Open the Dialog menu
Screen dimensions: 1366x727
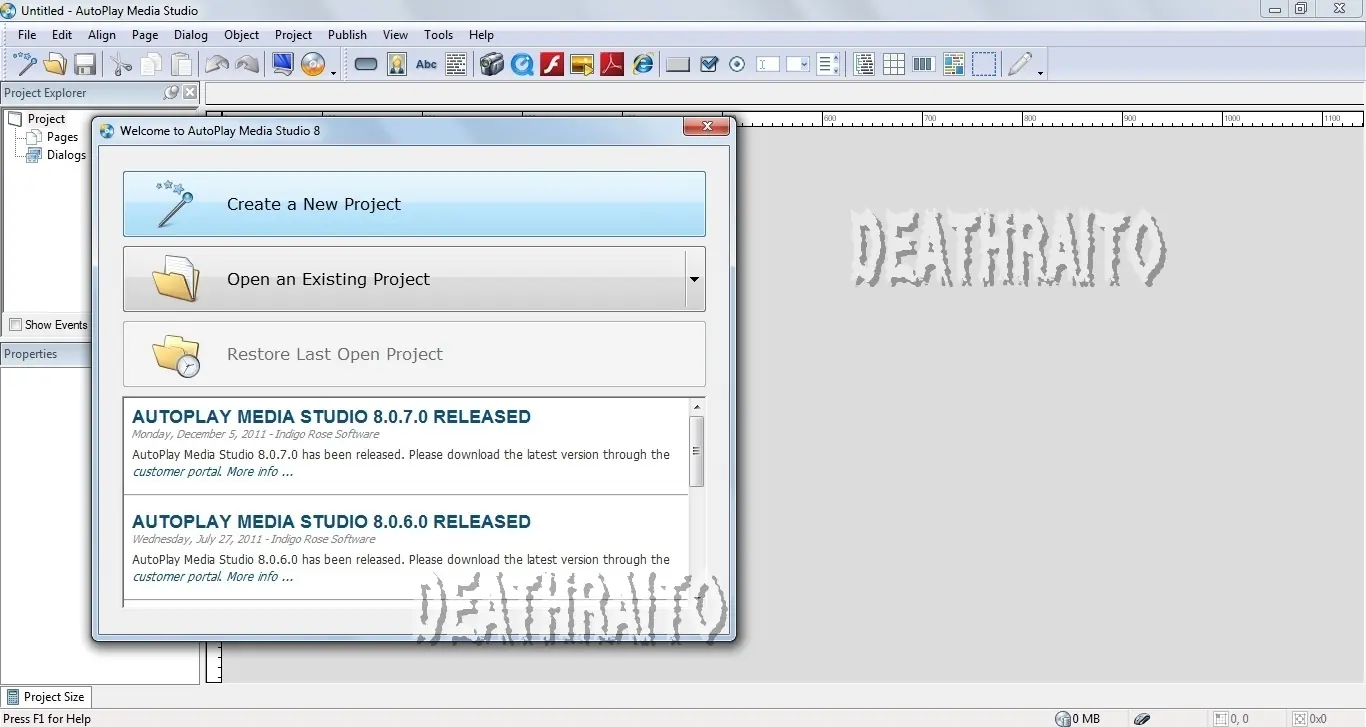(x=191, y=35)
